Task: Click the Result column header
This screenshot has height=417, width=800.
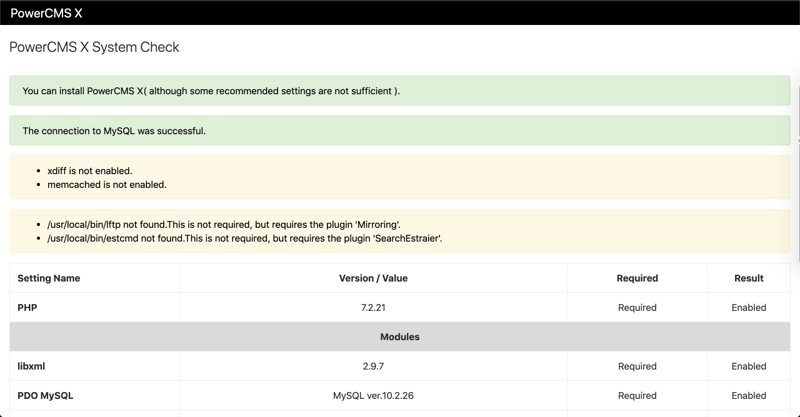Action: point(748,278)
